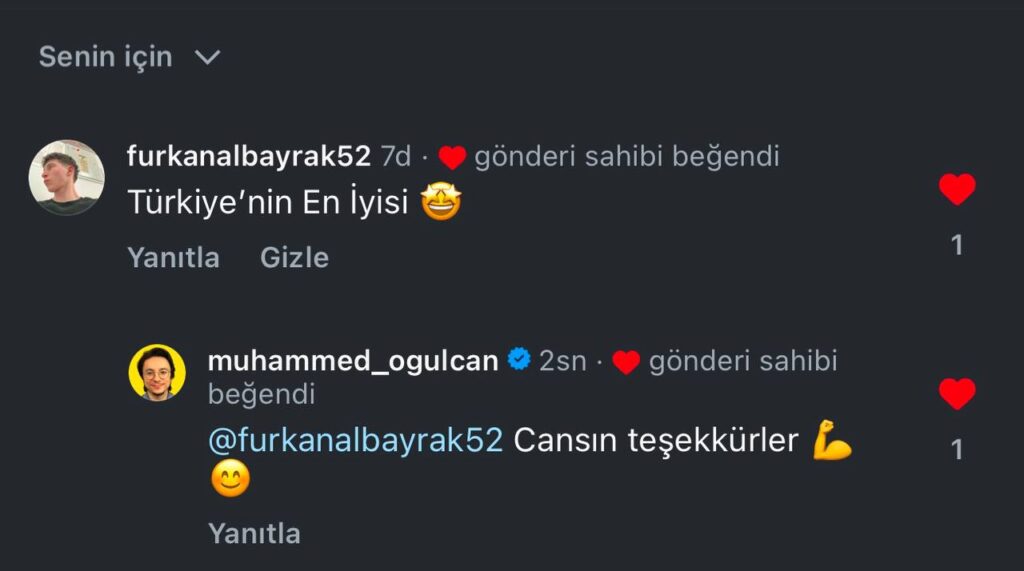Go to the muhammed_ogulcan username

[353, 361]
